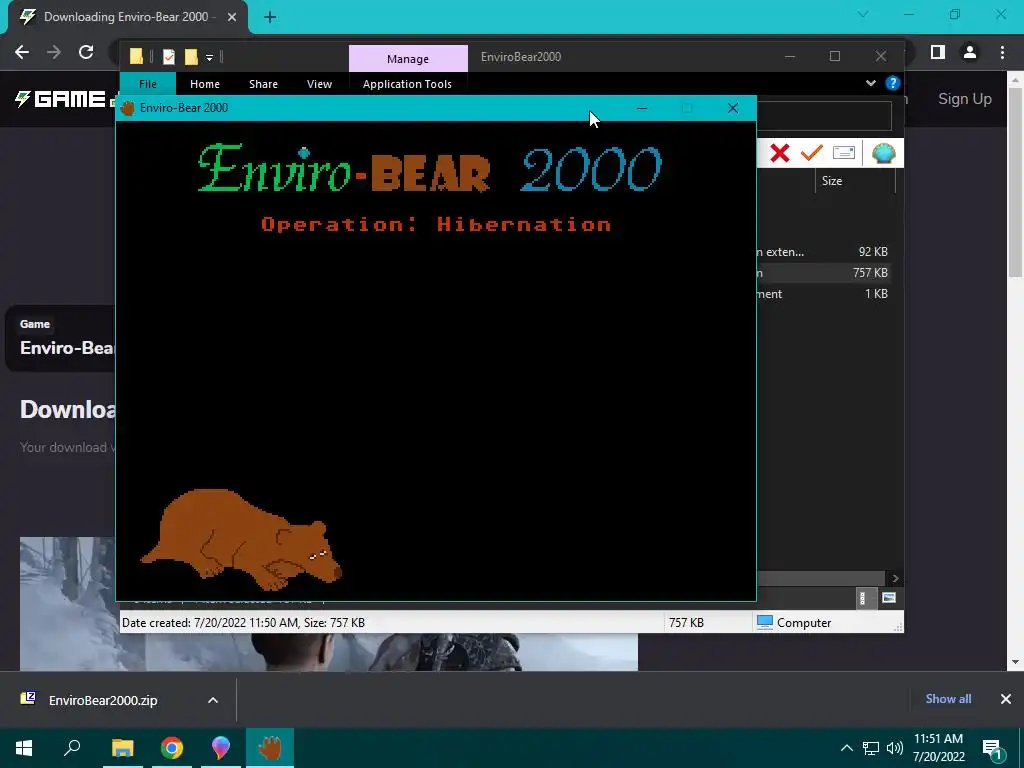Select the 757 KB file row in Explorer
Screen dimensions: 1024x768
click(824, 273)
